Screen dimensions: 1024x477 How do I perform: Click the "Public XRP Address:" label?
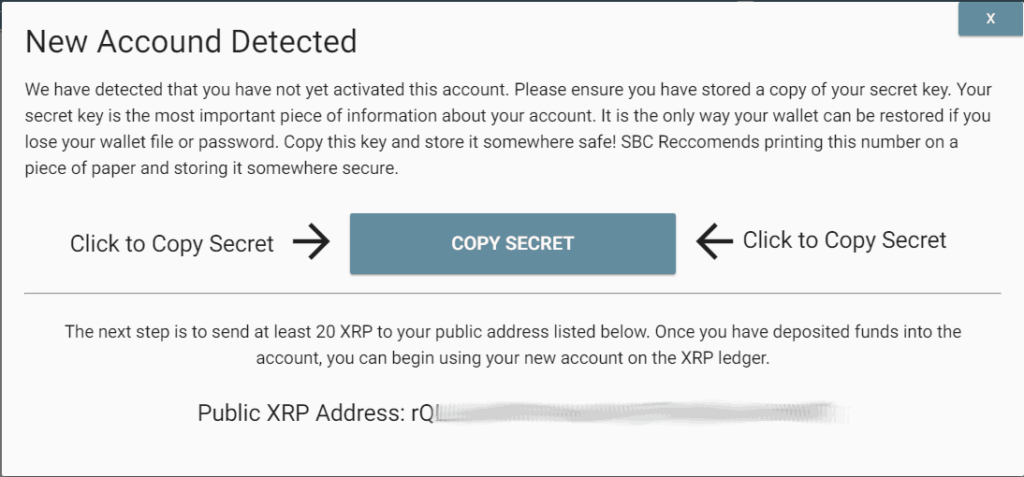tap(301, 413)
